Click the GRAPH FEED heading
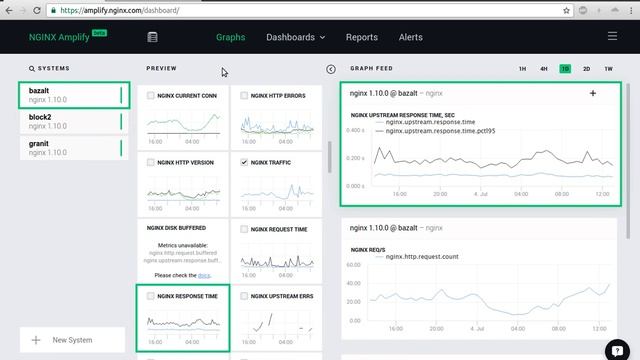 click(x=371, y=69)
